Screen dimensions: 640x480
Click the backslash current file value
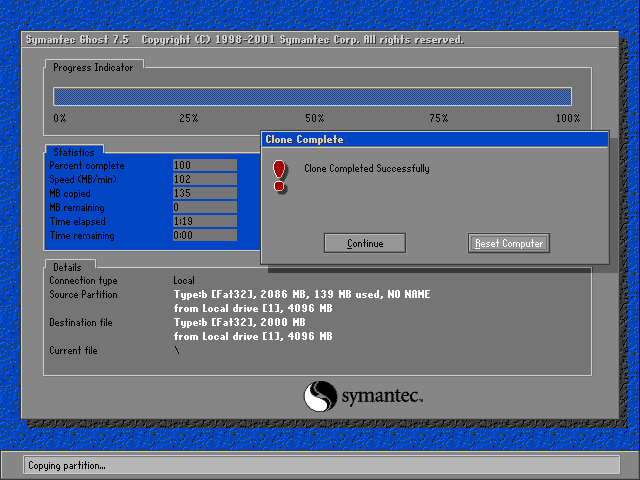coord(177,351)
